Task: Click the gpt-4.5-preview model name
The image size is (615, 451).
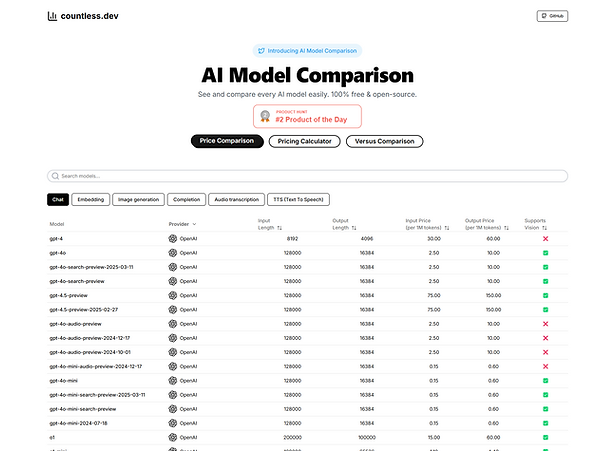Action: [69, 295]
